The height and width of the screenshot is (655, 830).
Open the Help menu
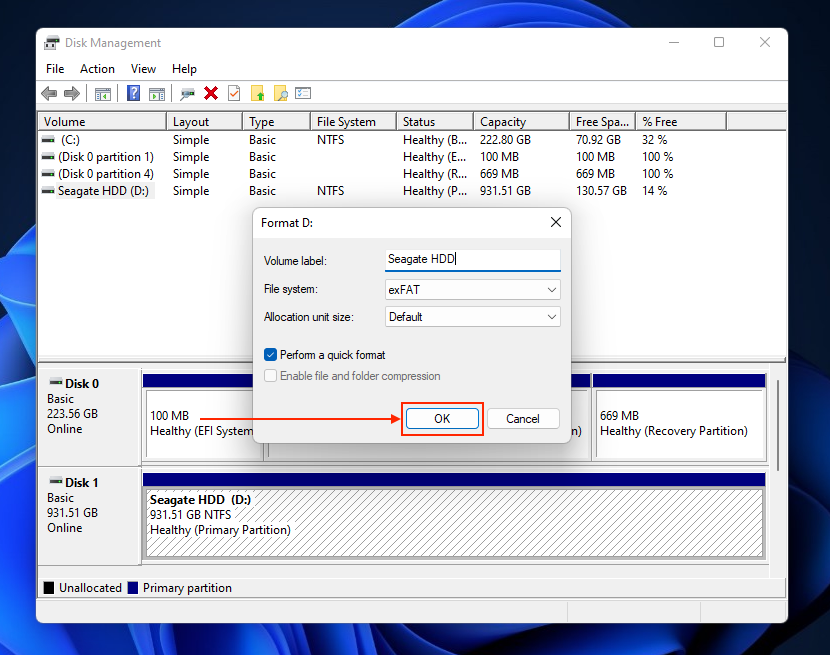(x=184, y=69)
